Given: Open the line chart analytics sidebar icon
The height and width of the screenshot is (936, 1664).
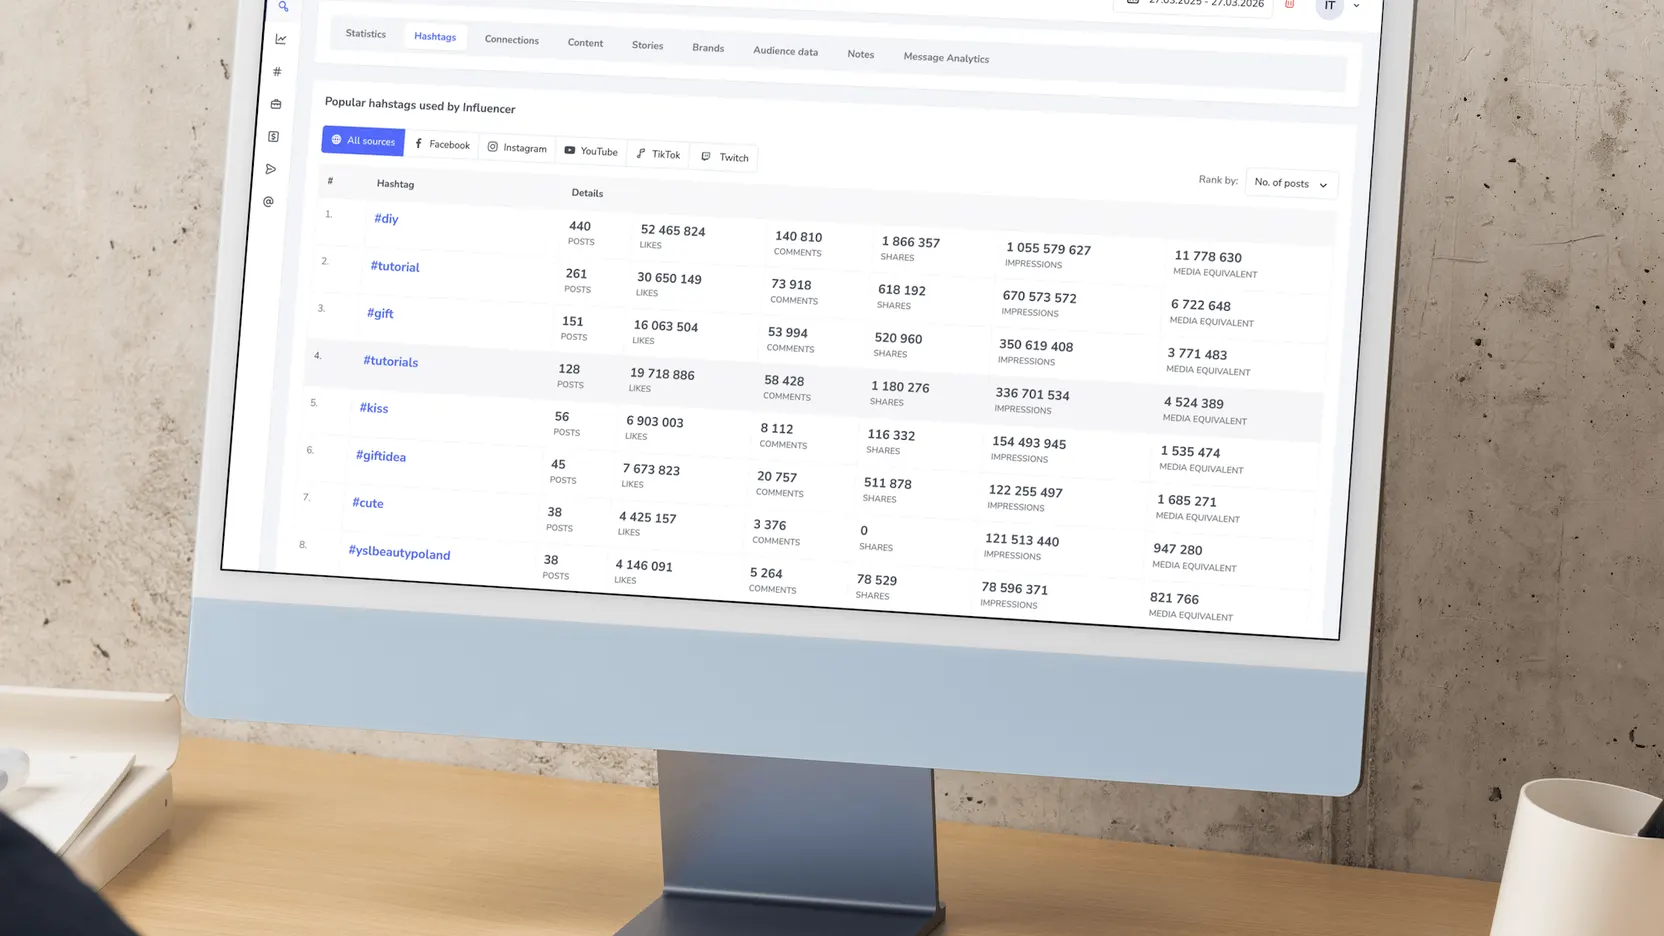Looking at the screenshot, I should (x=281, y=39).
